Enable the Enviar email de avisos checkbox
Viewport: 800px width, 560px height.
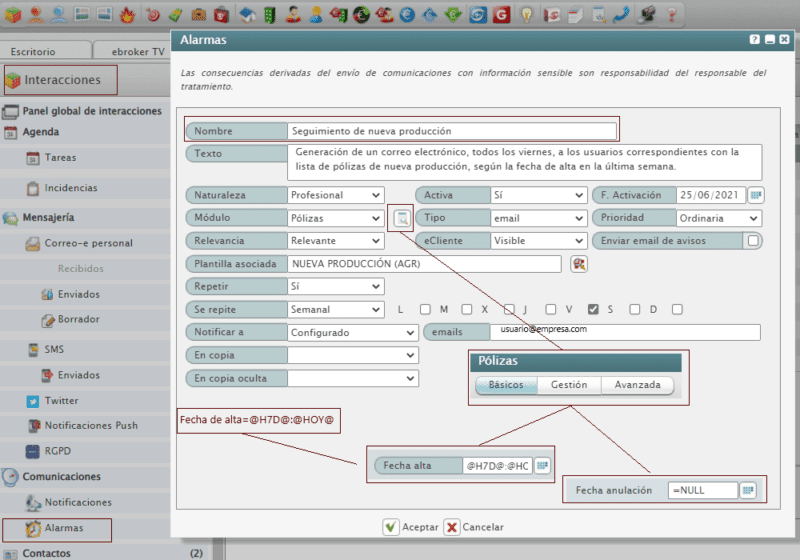click(753, 241)
